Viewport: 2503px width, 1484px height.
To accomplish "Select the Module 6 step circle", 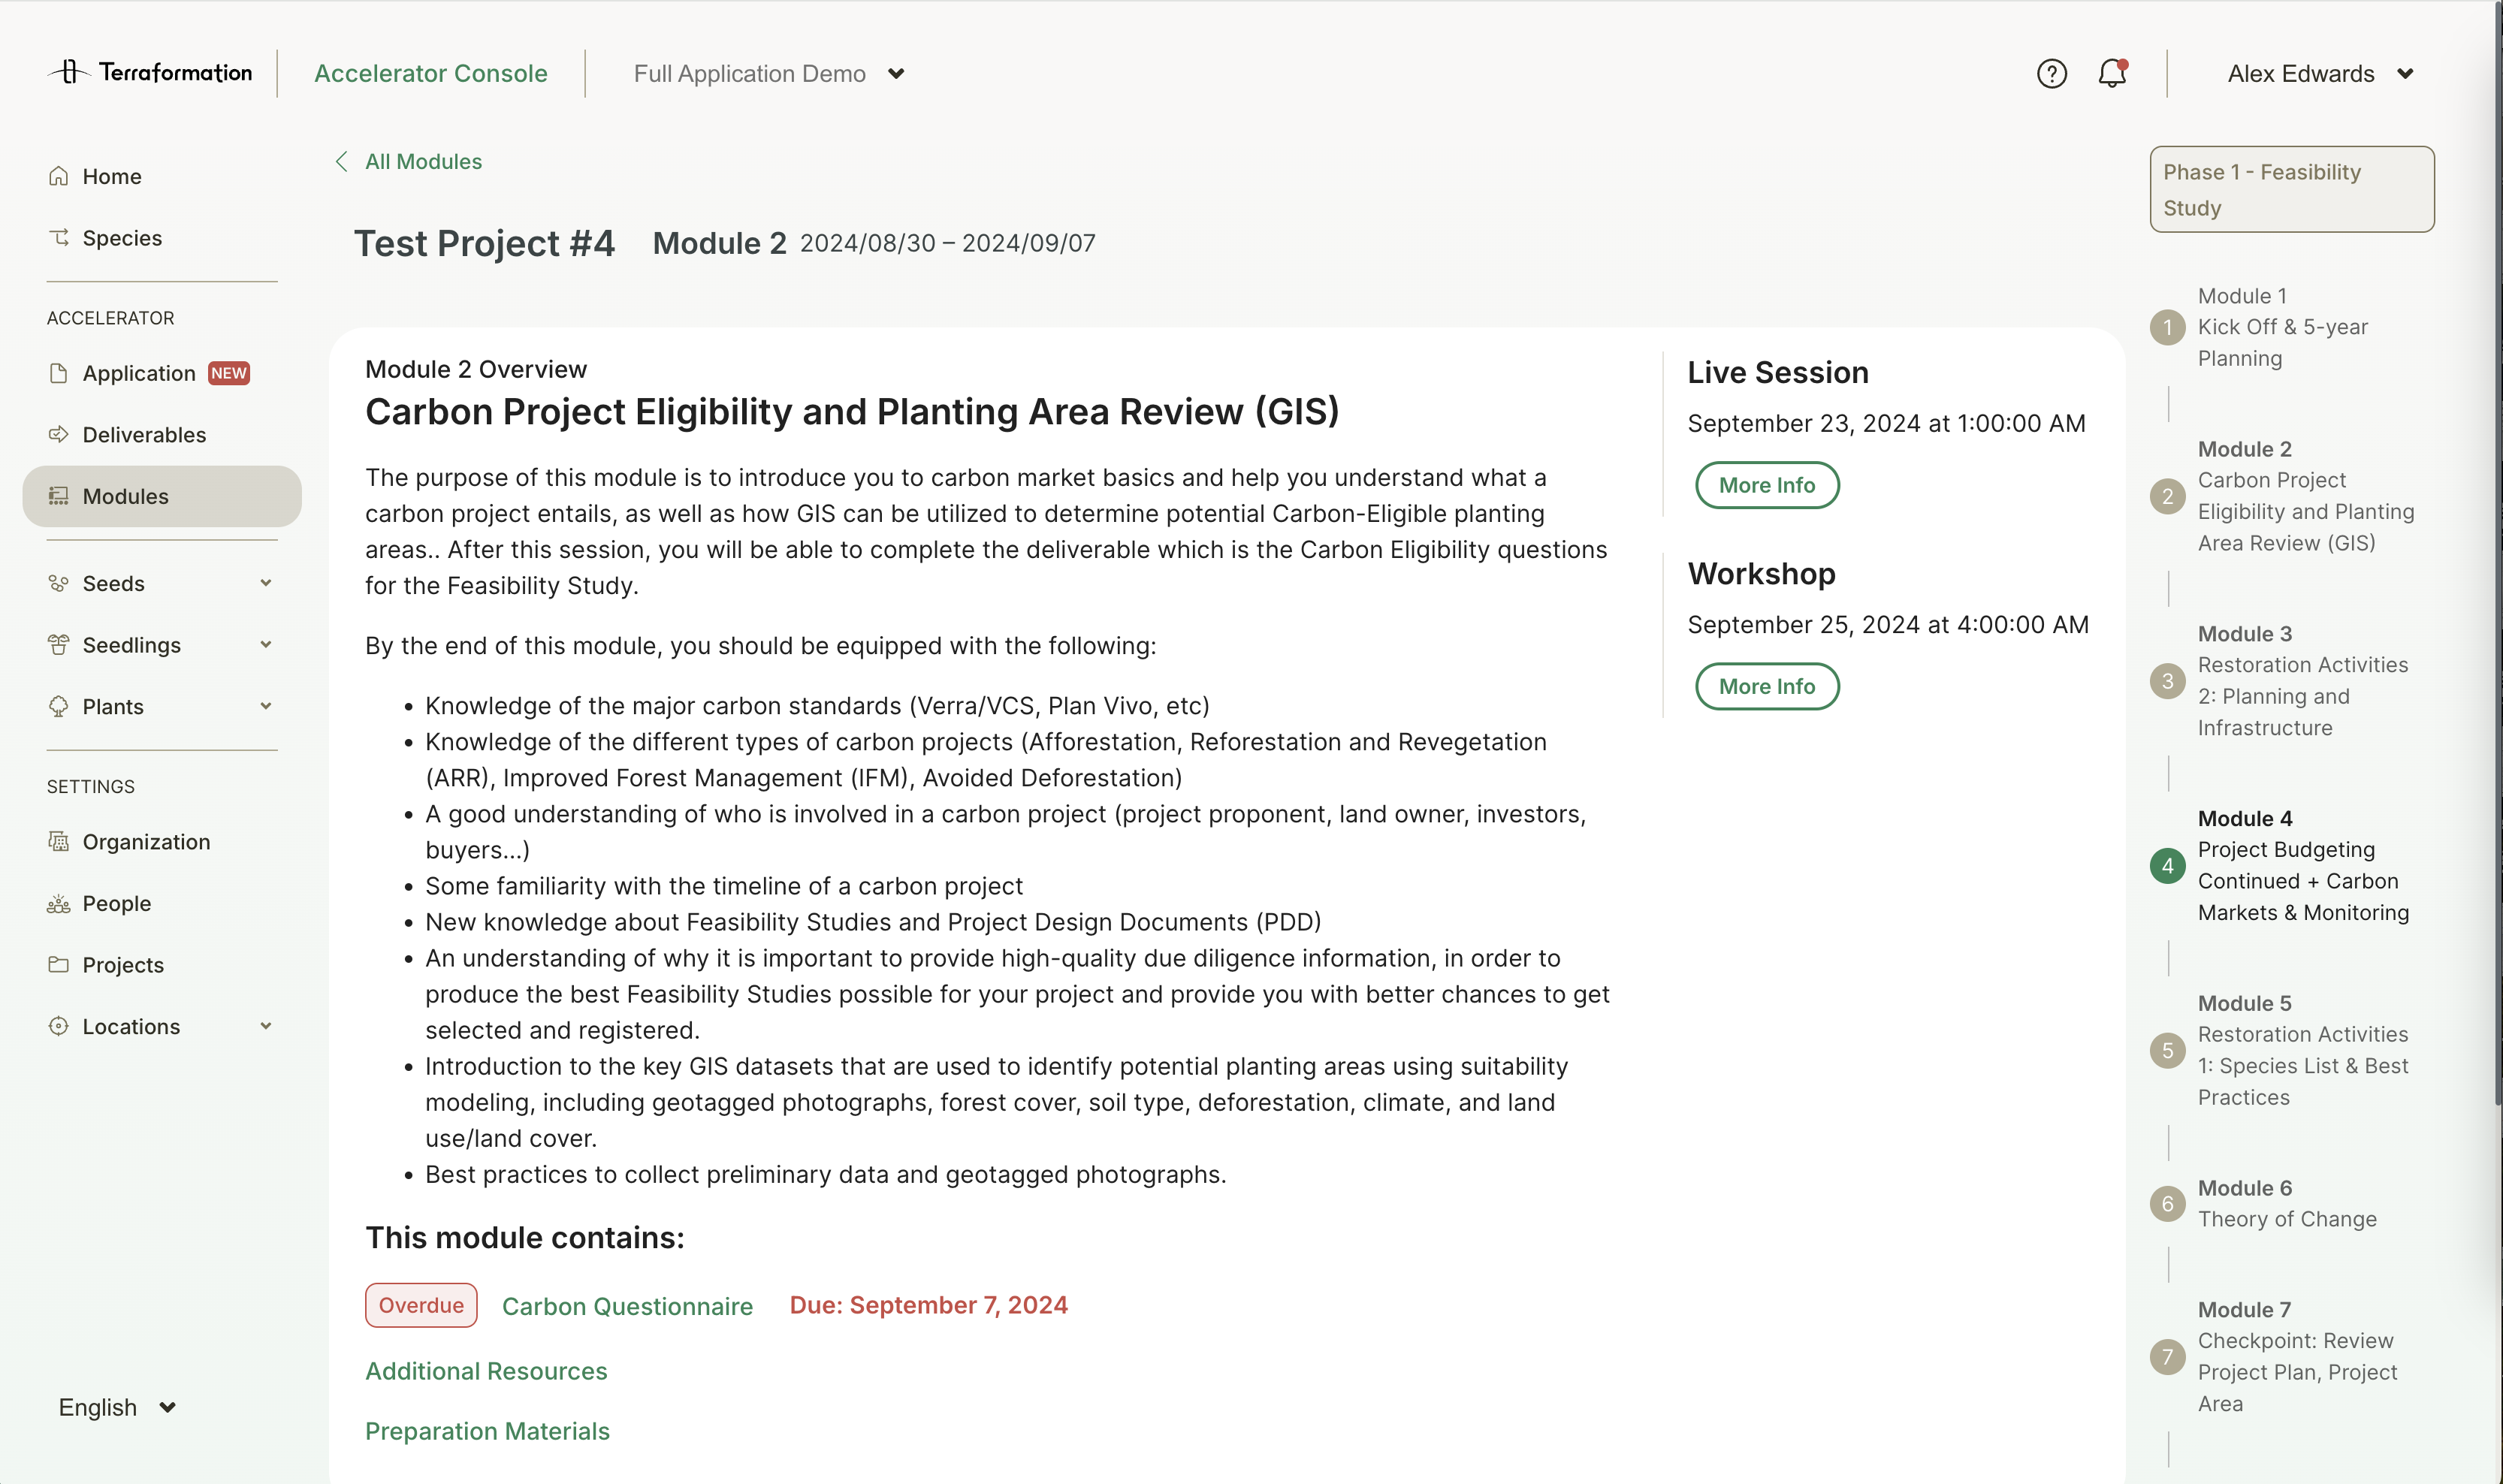I will tap(2167, 1203).
